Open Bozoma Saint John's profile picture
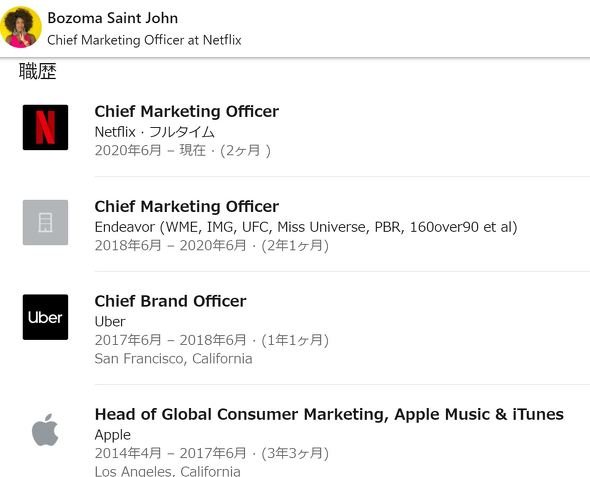The width and height of the screenshot is (590, 477). point(21,27)
